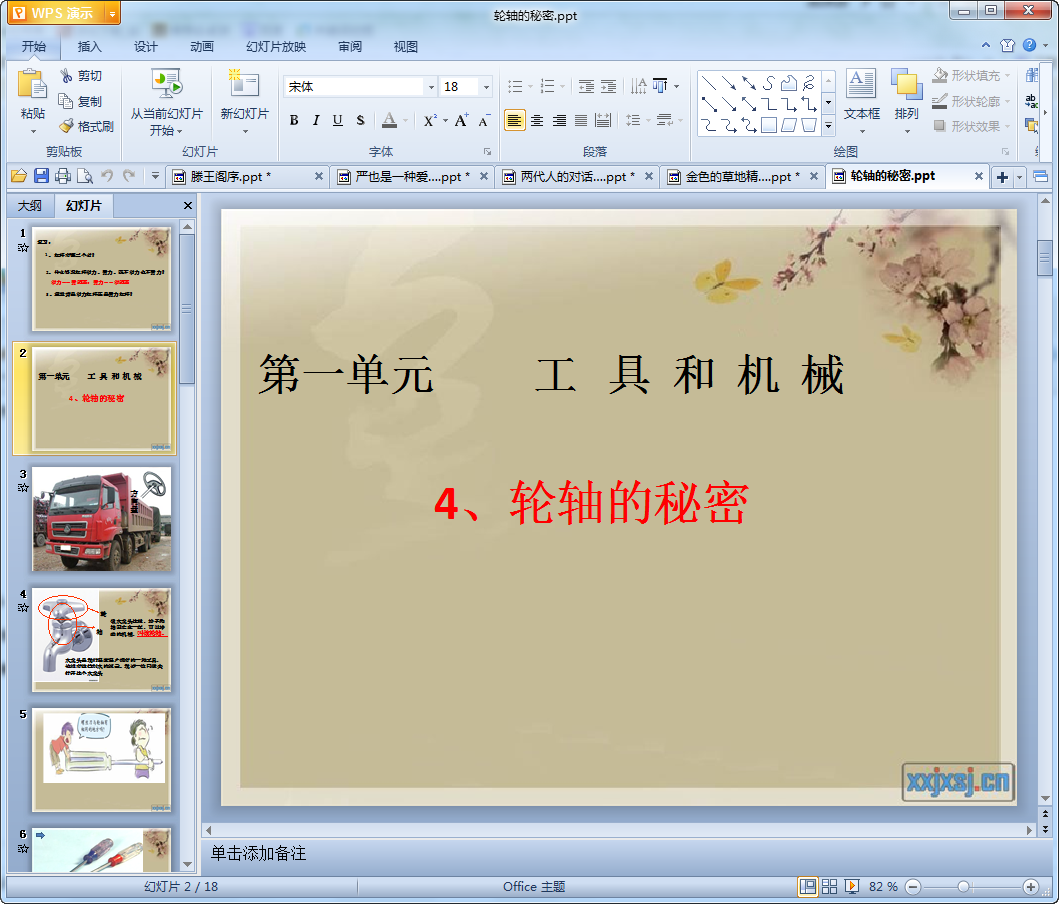Viewport: 1059px width, 904px height.
Task: Toggle bold formatting
Action: point(294,120)
